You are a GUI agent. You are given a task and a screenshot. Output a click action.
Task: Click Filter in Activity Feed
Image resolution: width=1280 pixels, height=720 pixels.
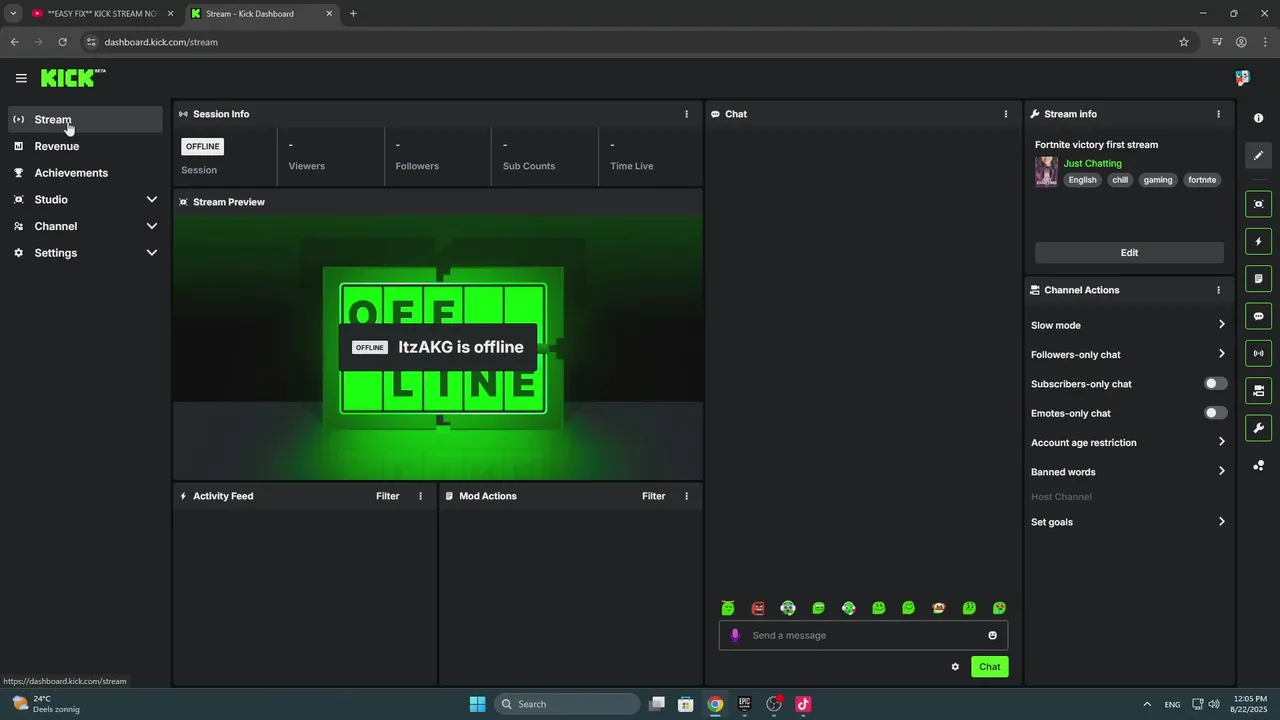(387, 496)
